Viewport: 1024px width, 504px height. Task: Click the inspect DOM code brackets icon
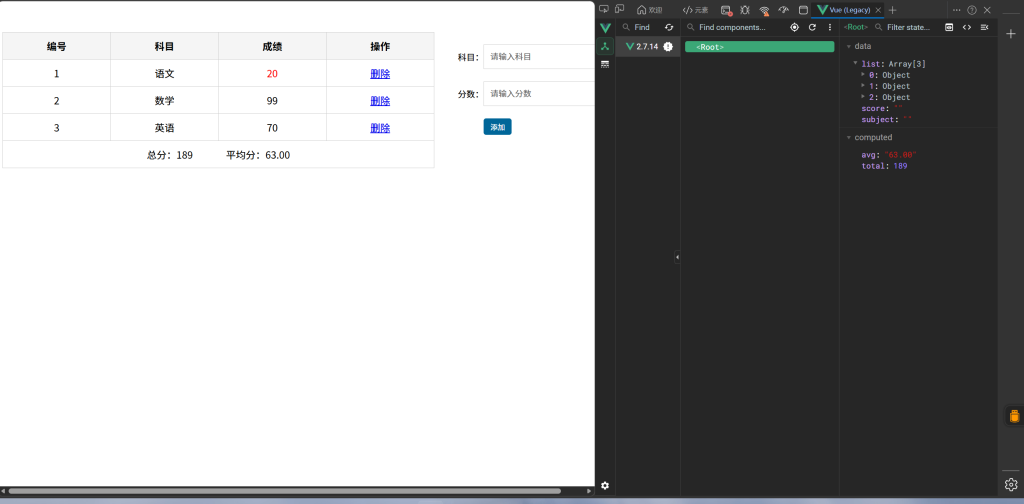[967, 27]
